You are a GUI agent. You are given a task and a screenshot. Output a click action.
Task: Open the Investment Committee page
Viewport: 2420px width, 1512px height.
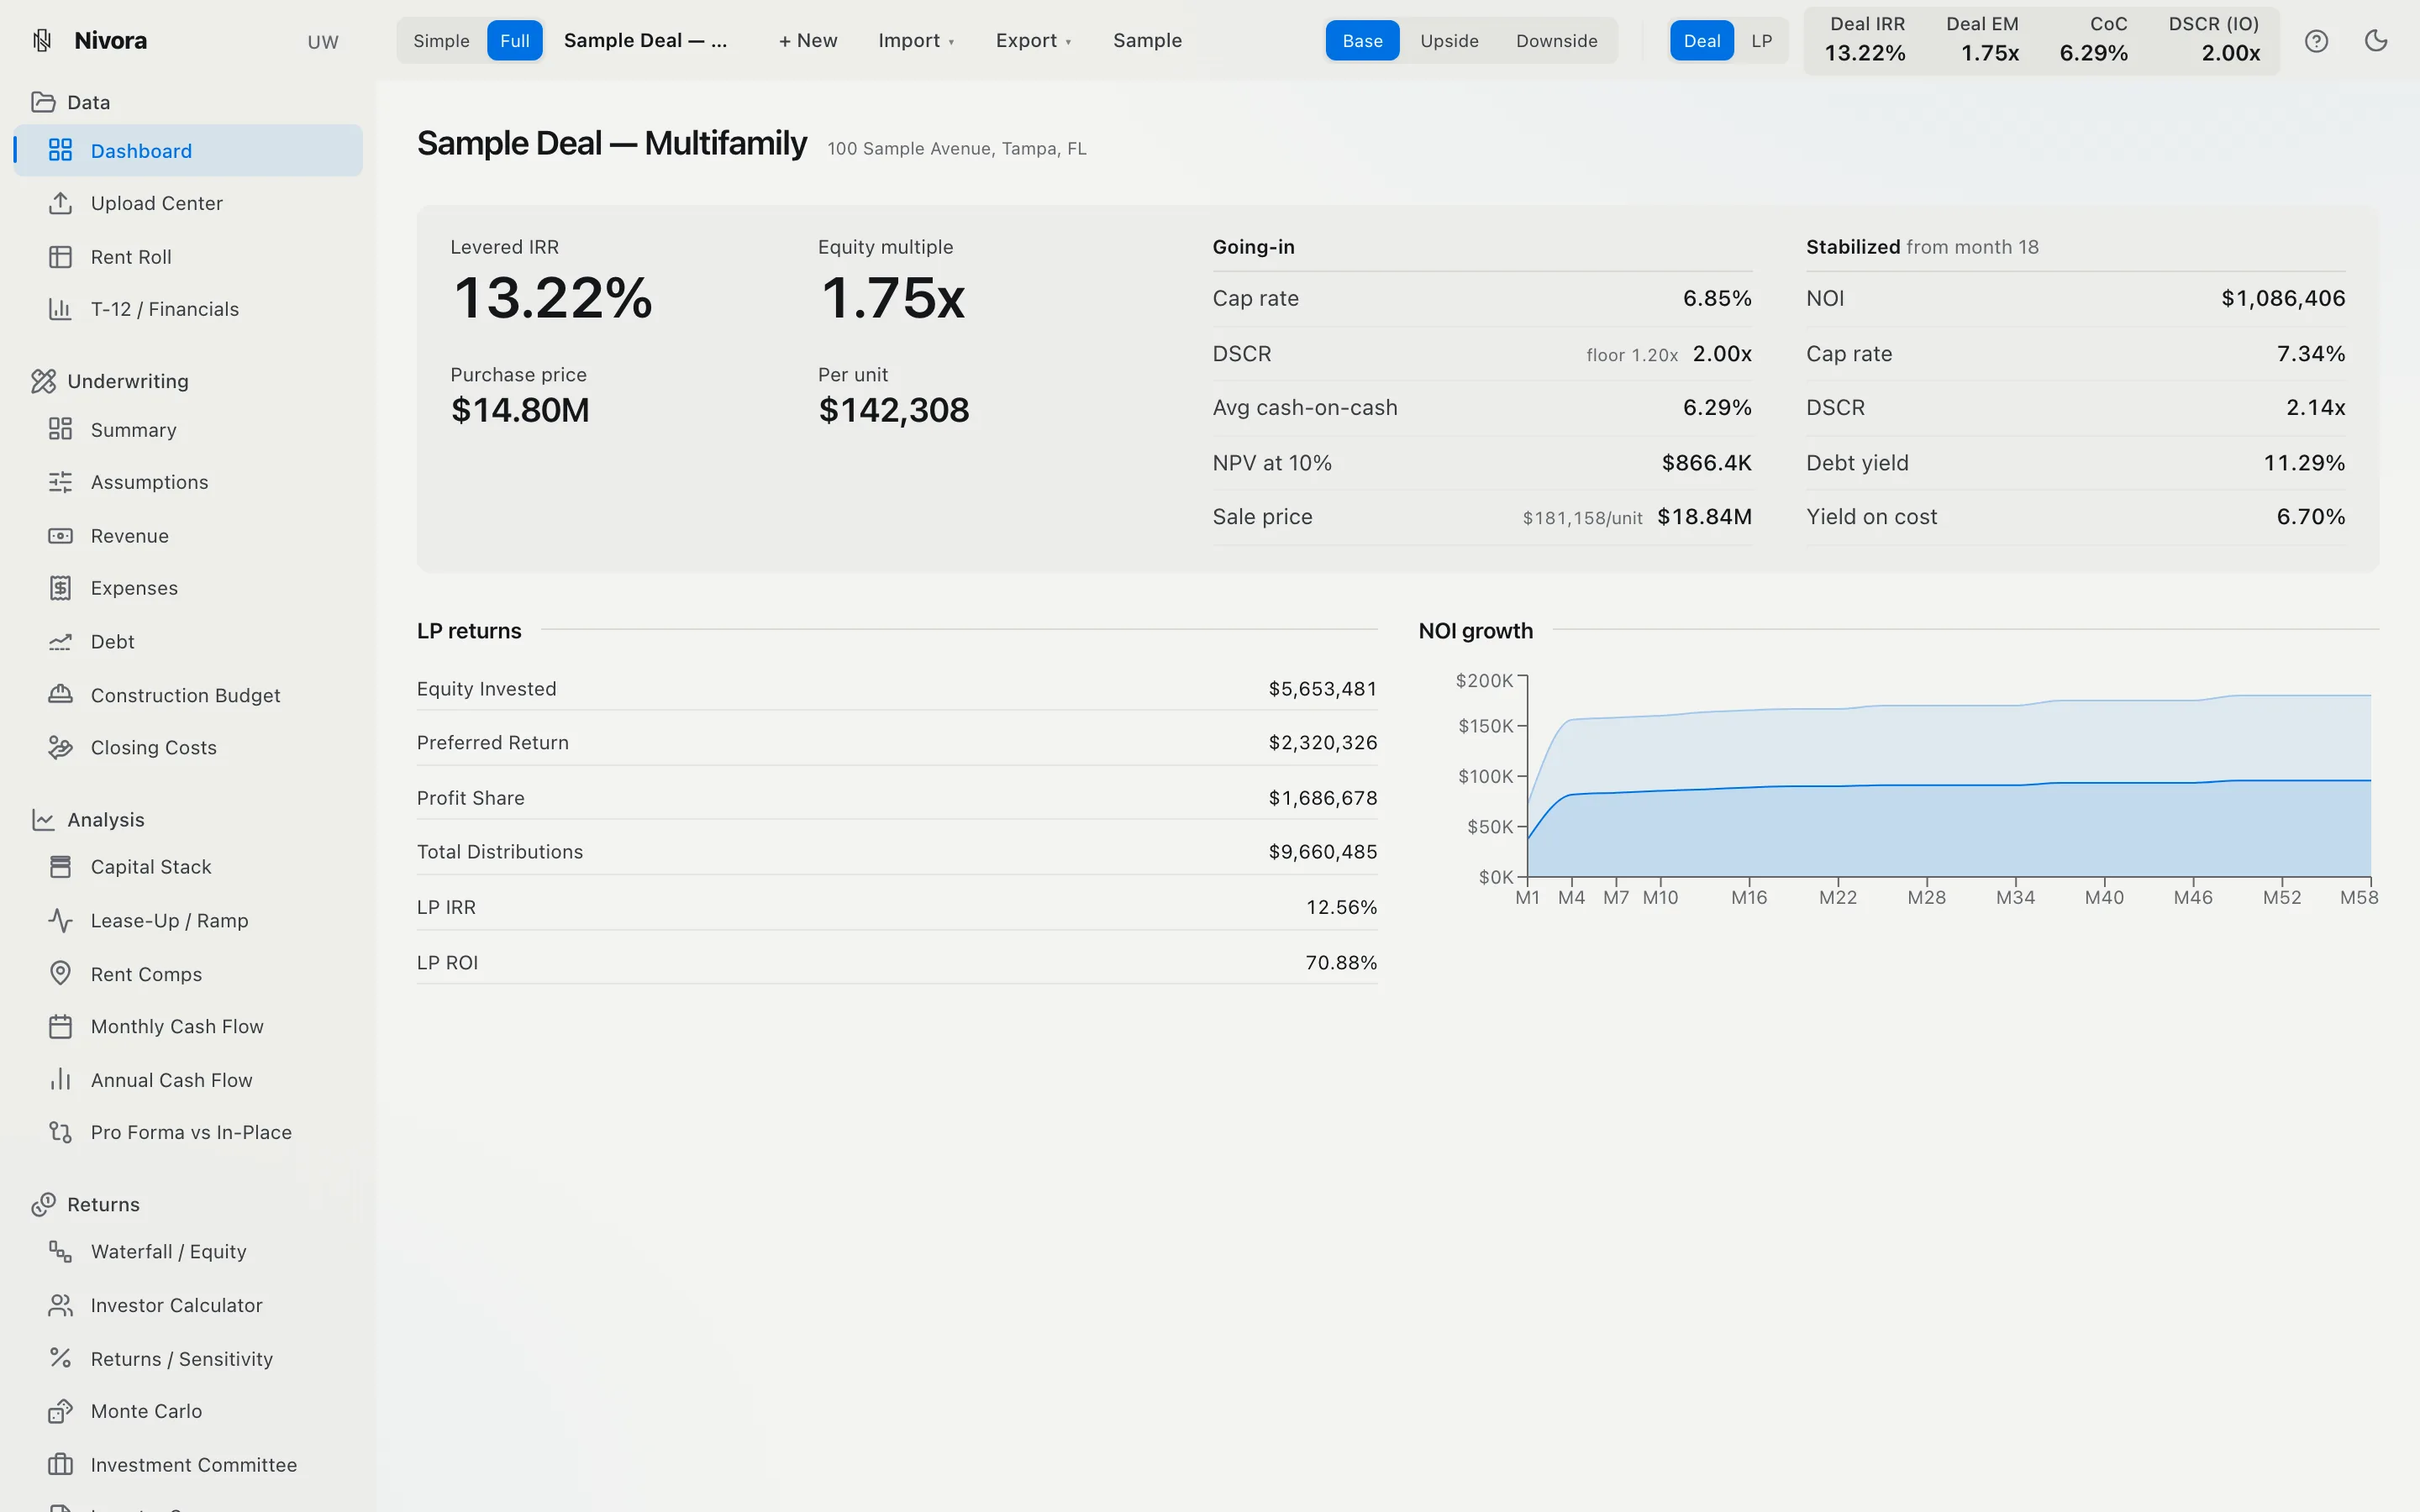(x=188, y=1465)
